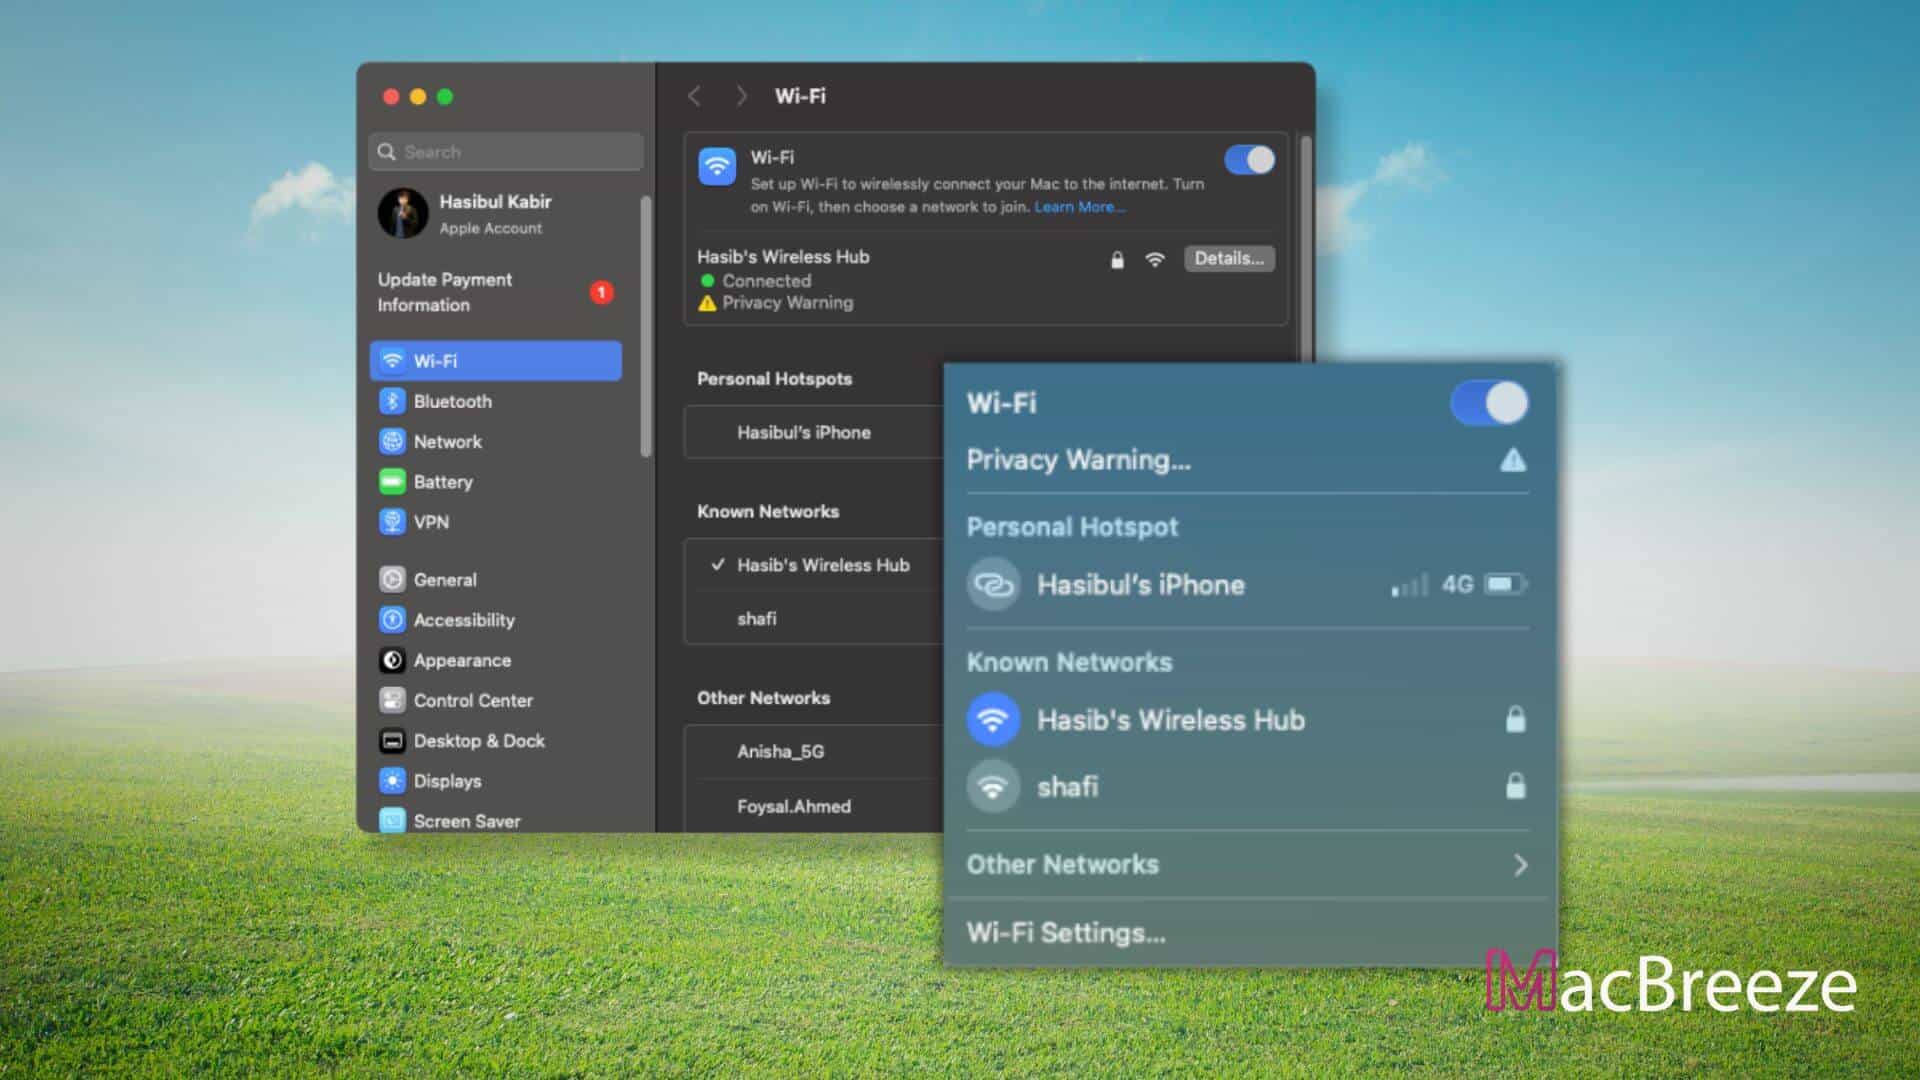
Task: Click the Hasibul's iPhone personal hotspot icon
Action: (x=992, y=584)
